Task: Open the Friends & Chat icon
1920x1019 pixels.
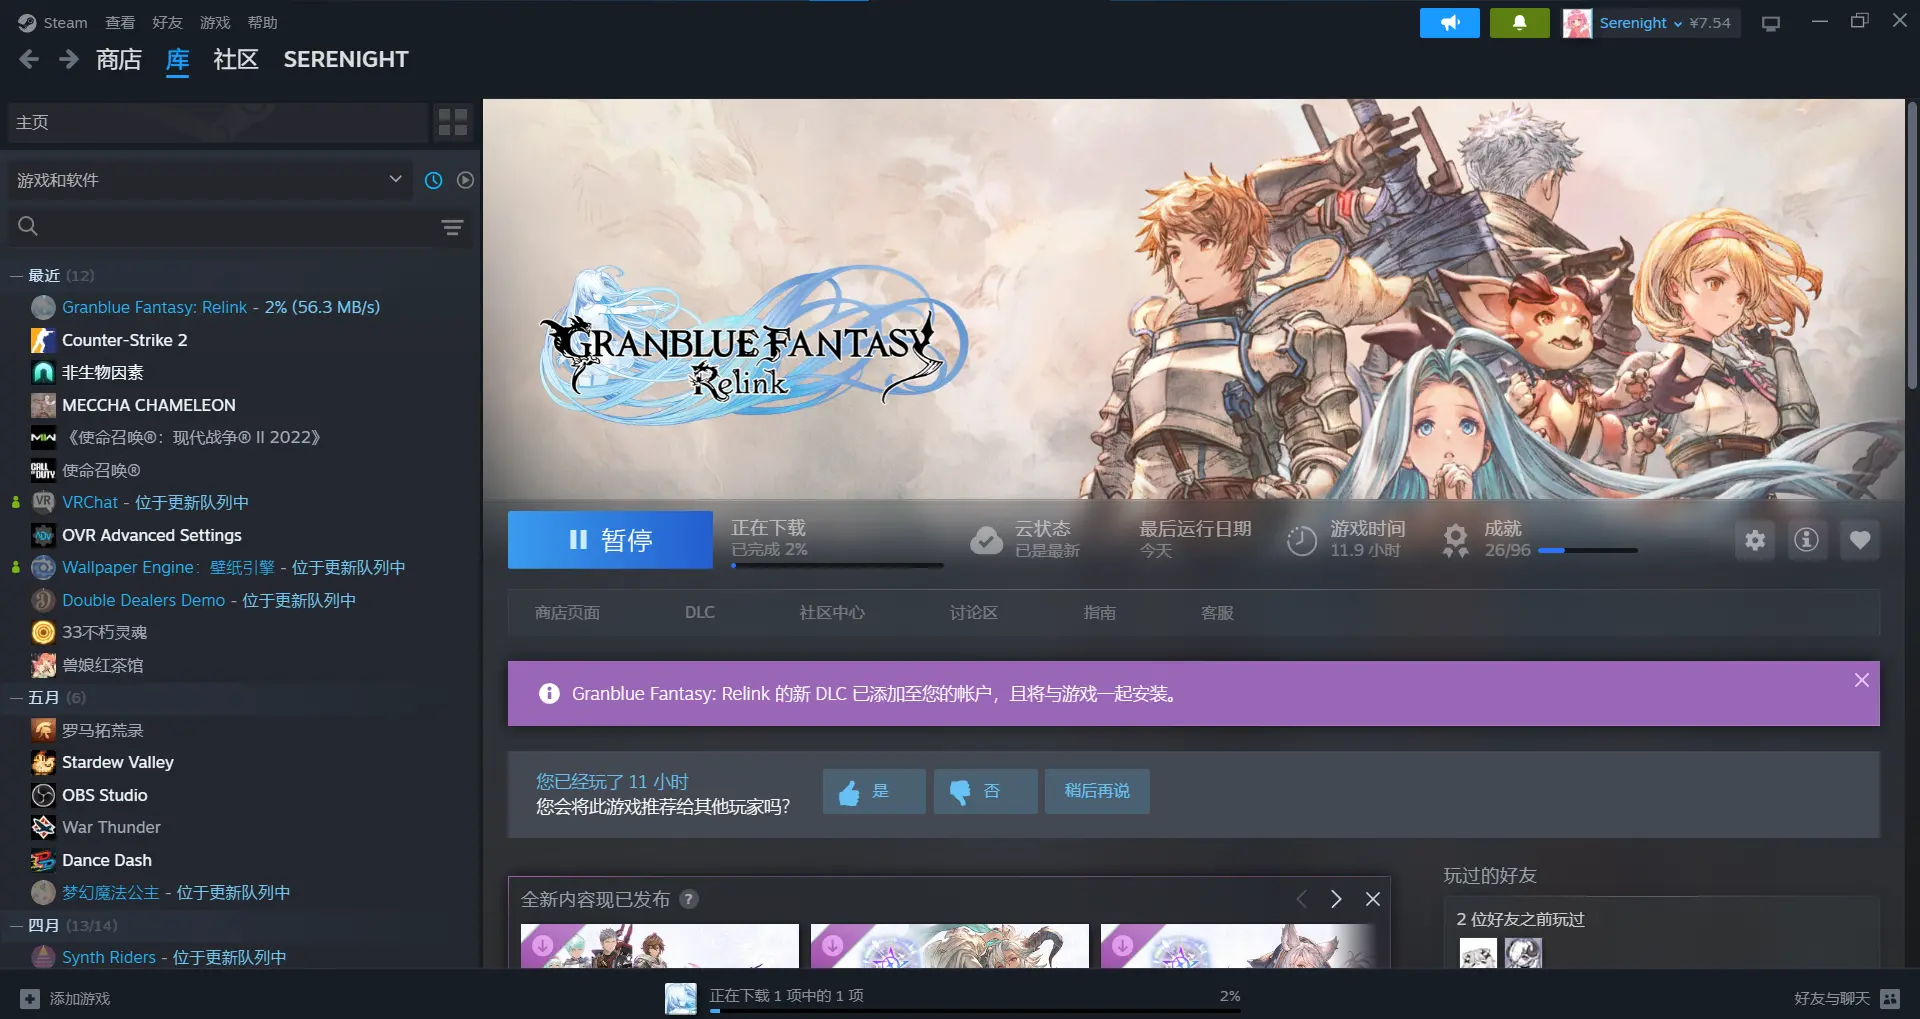Action: (1890, 998)
